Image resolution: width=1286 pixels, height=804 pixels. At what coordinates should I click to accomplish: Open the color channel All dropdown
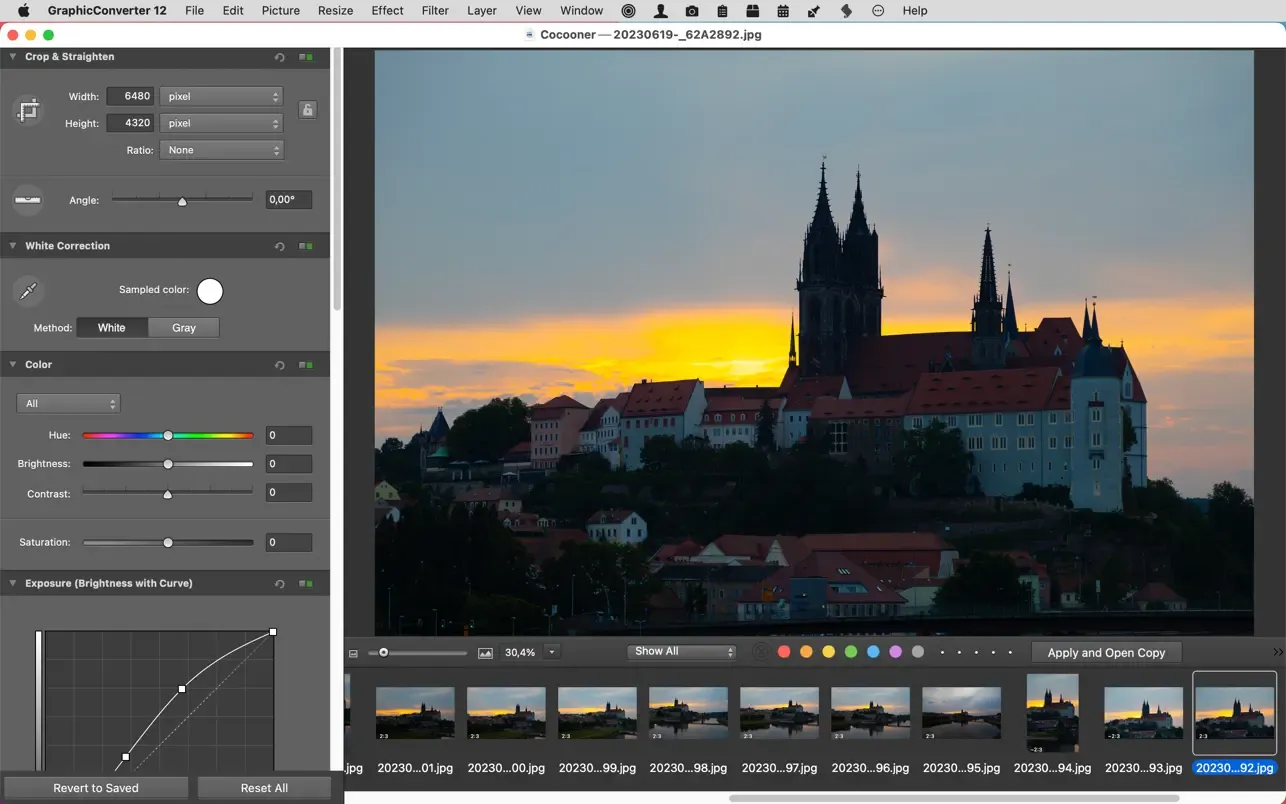coord(68,404)
